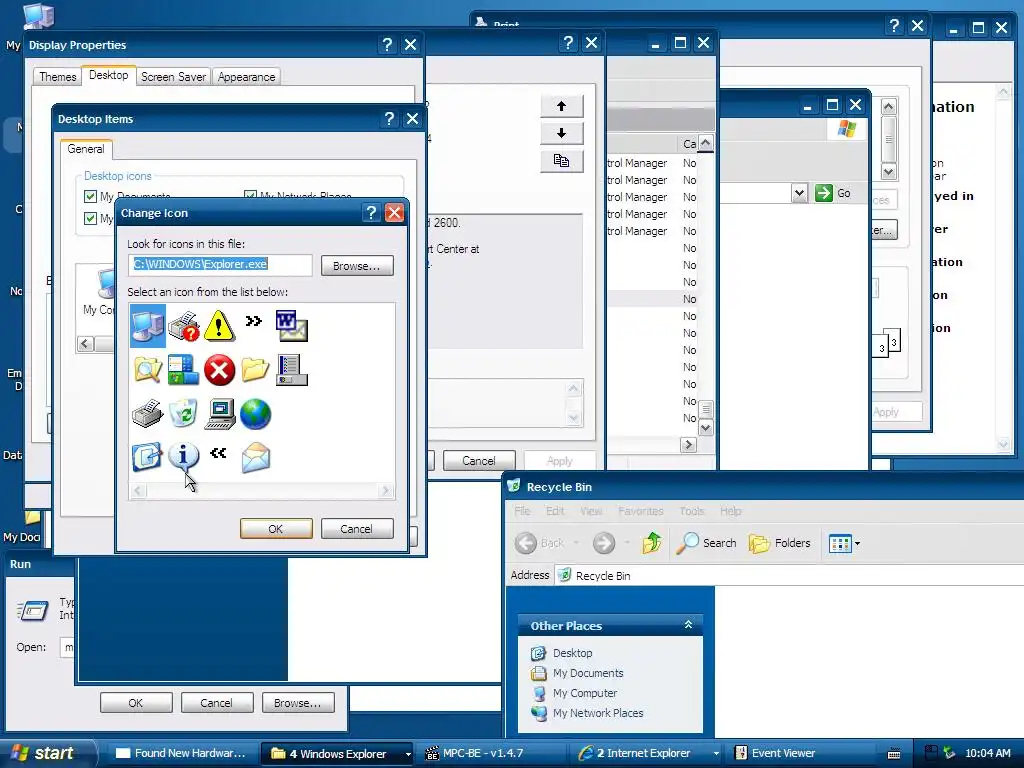Click the icon file path input field
The width and height of the screenshot is (1024, 768).
click(220, 264)
